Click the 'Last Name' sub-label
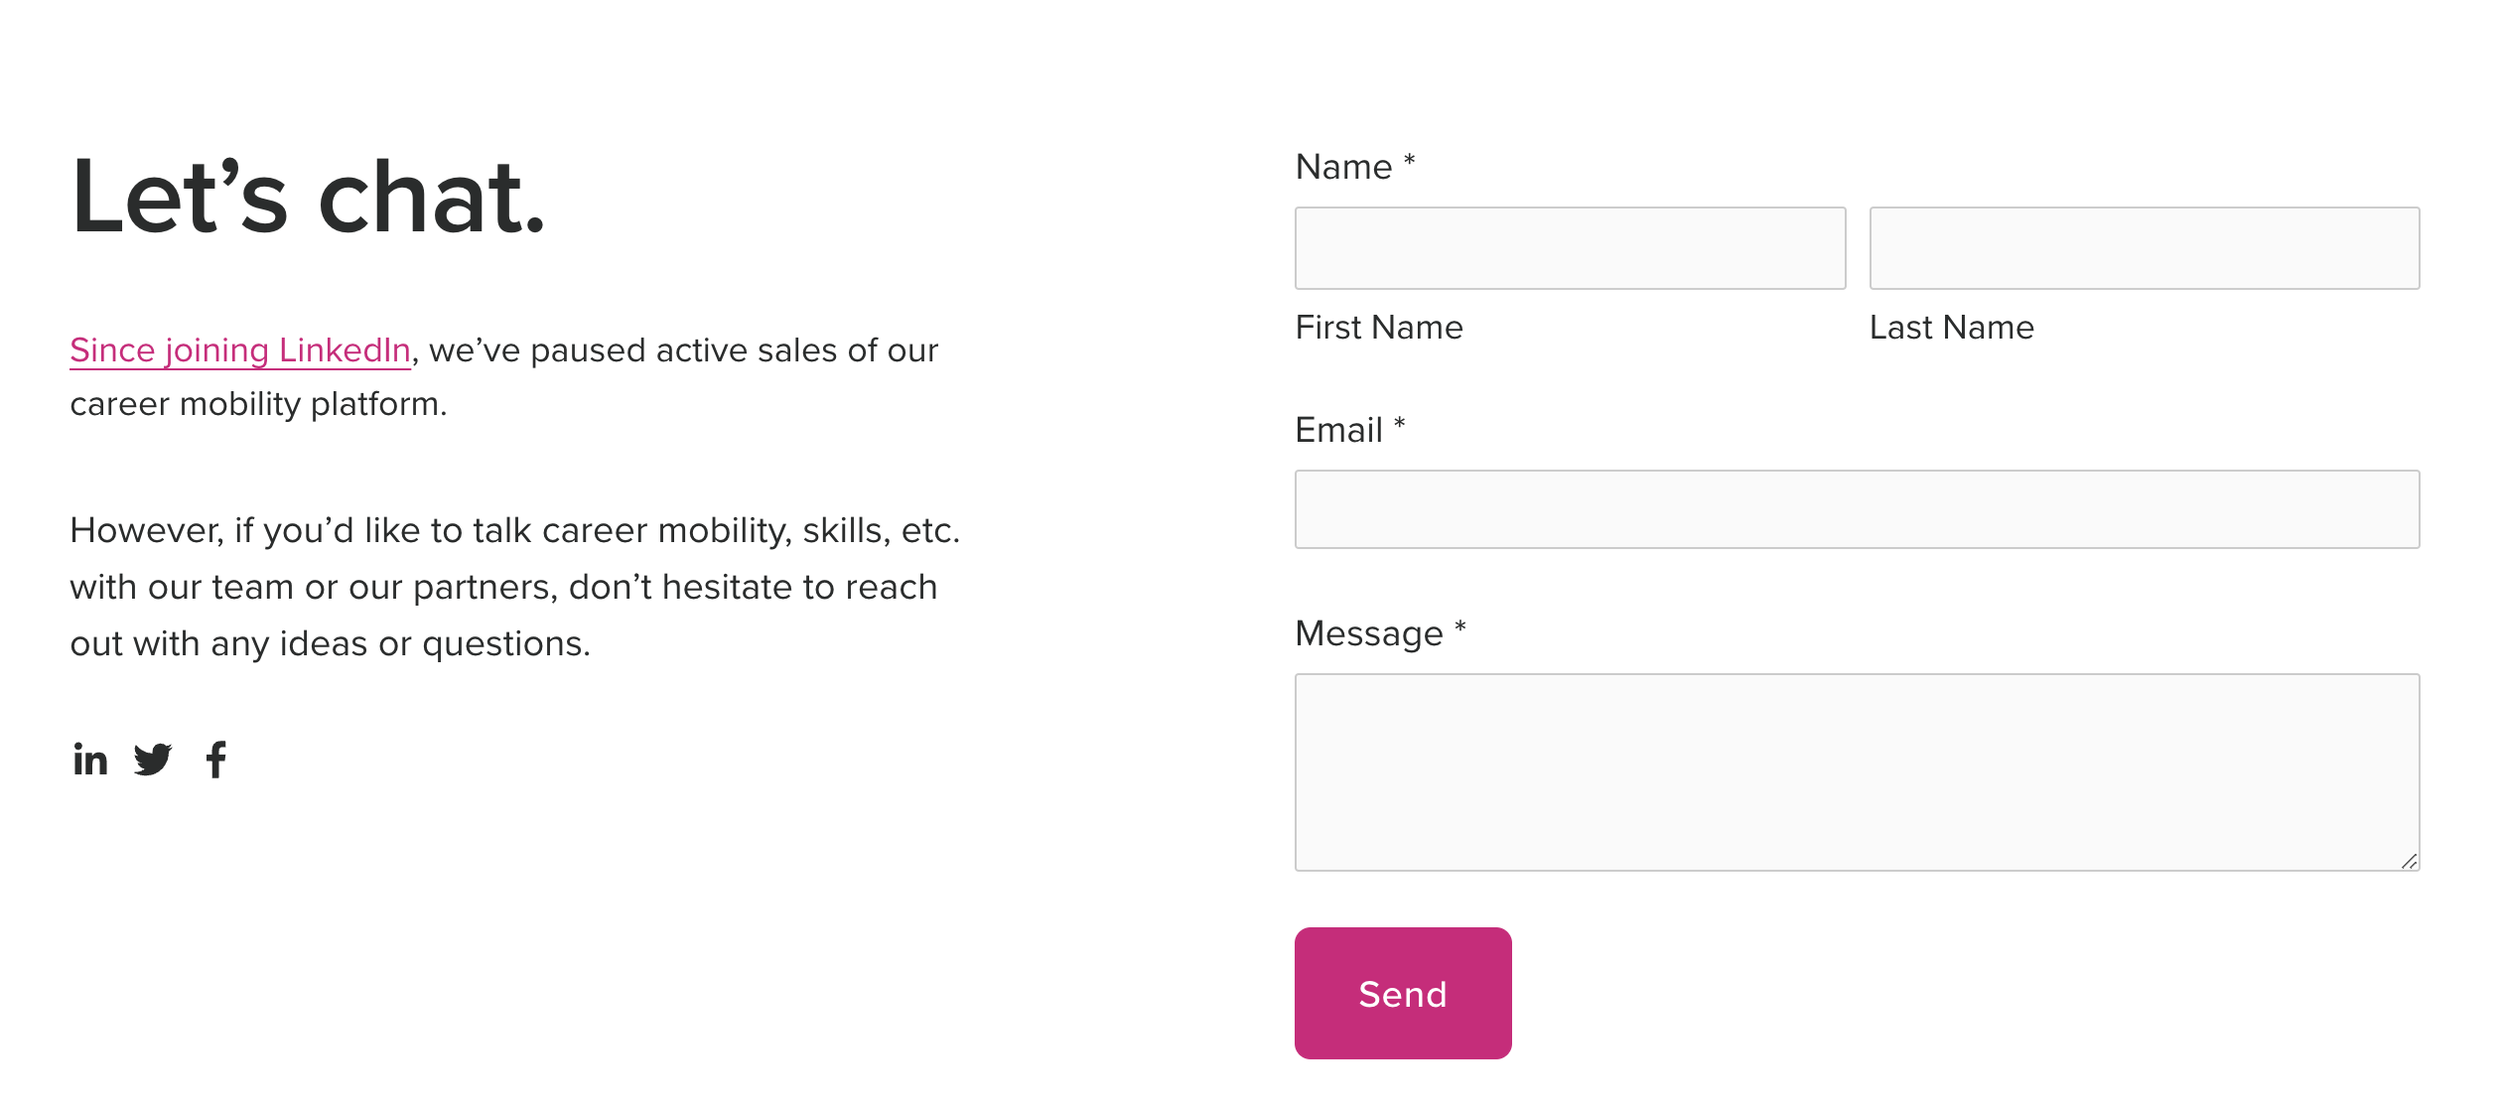 pos(1951,328)
